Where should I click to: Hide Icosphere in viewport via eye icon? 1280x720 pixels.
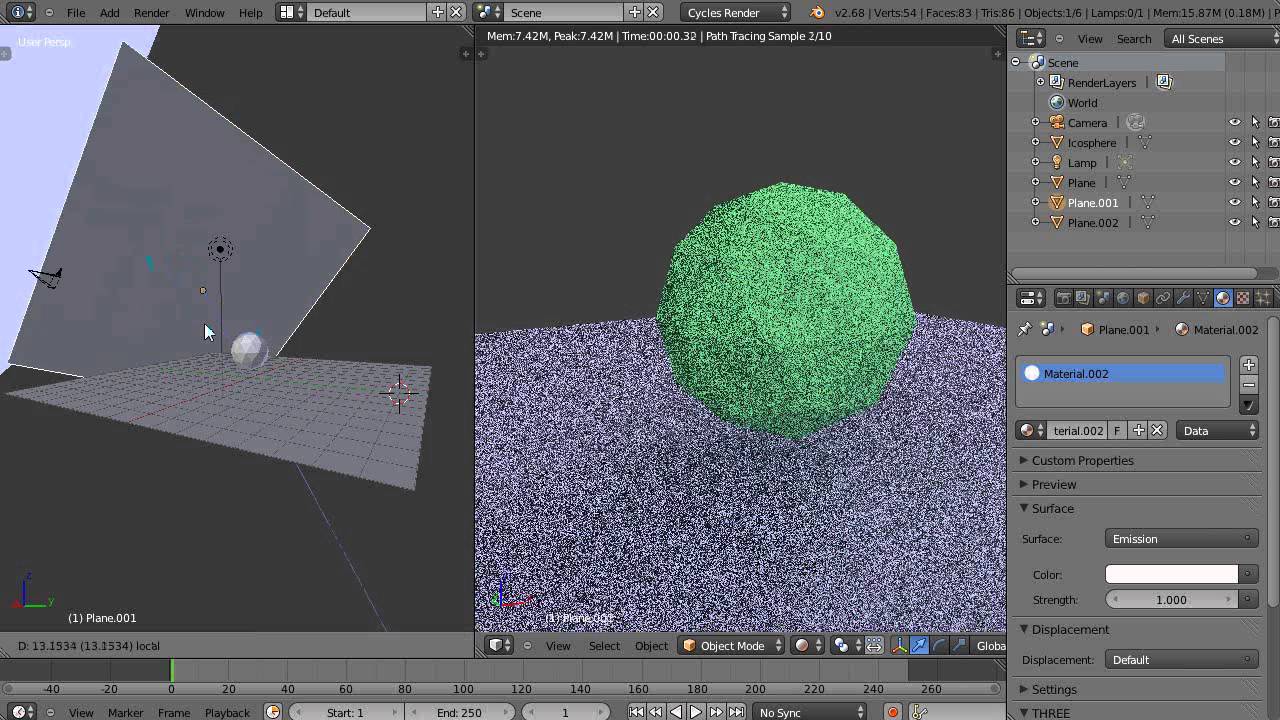1235,143
